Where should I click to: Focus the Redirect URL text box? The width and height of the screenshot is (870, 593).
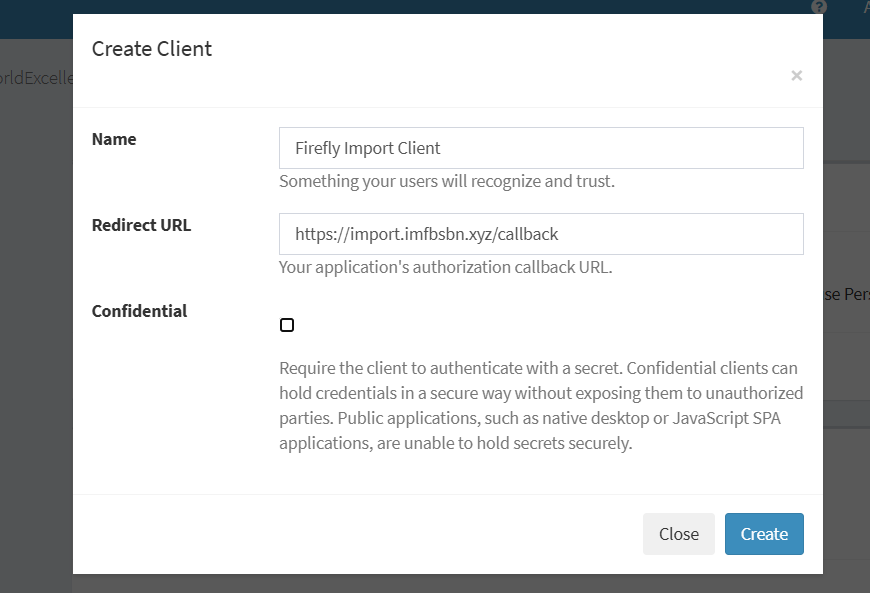tap(541, 234)
